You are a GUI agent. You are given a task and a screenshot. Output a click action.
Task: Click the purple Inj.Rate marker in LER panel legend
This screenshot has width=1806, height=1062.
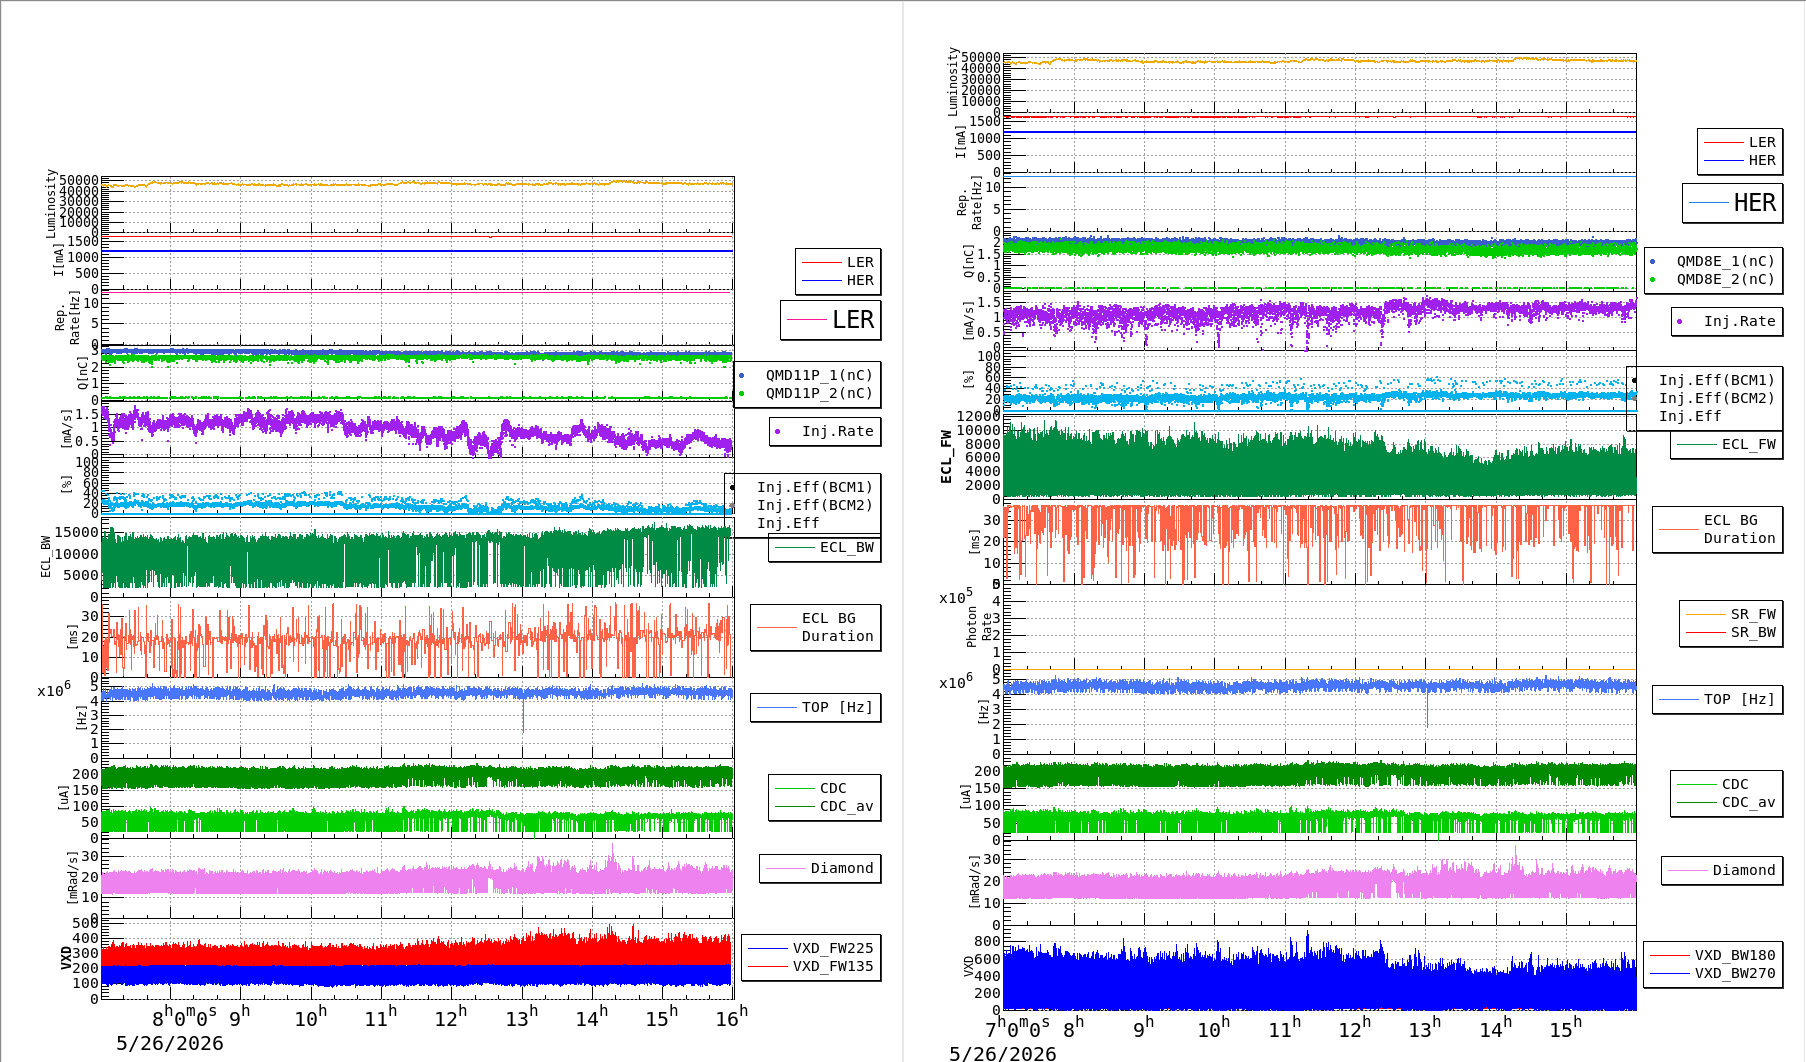778,431
